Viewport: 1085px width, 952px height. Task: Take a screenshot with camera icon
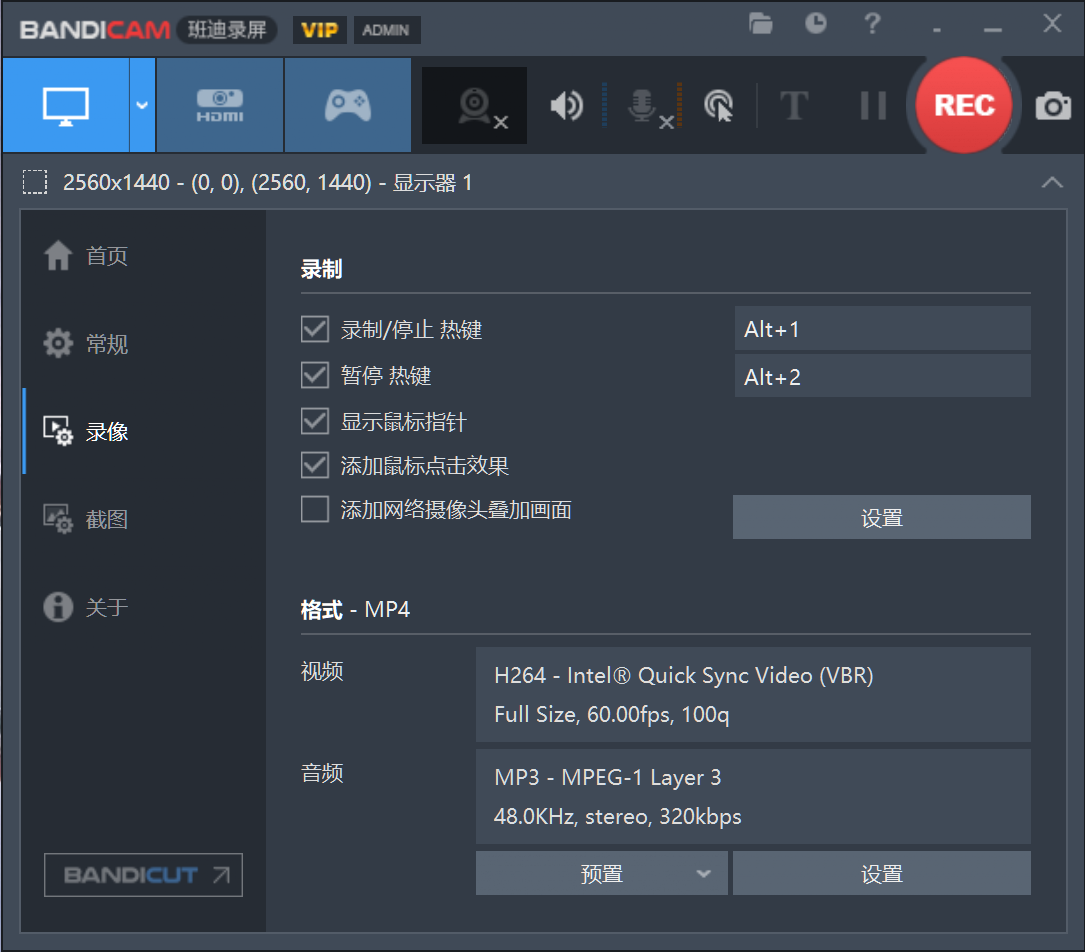(1053, 106)
